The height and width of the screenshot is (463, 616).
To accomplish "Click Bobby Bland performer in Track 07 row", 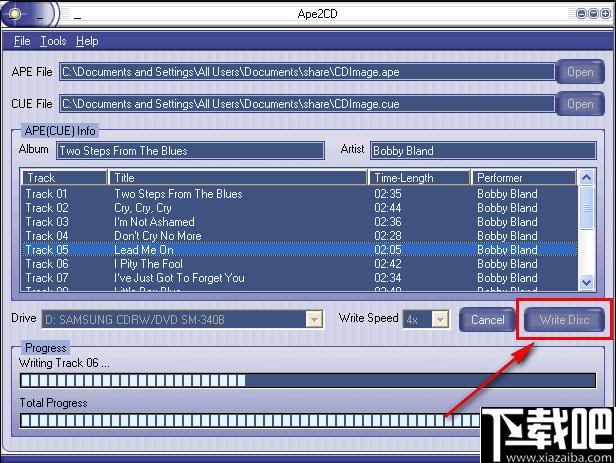I will click(507, 278).
